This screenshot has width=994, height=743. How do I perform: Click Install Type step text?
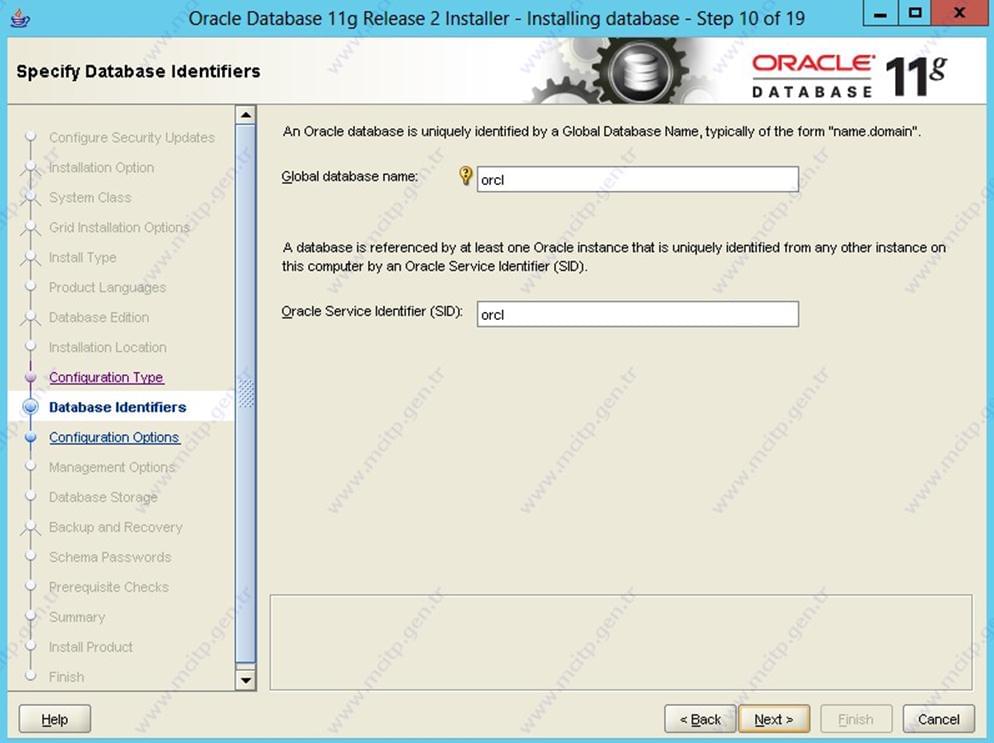click(x=82, y=257)
